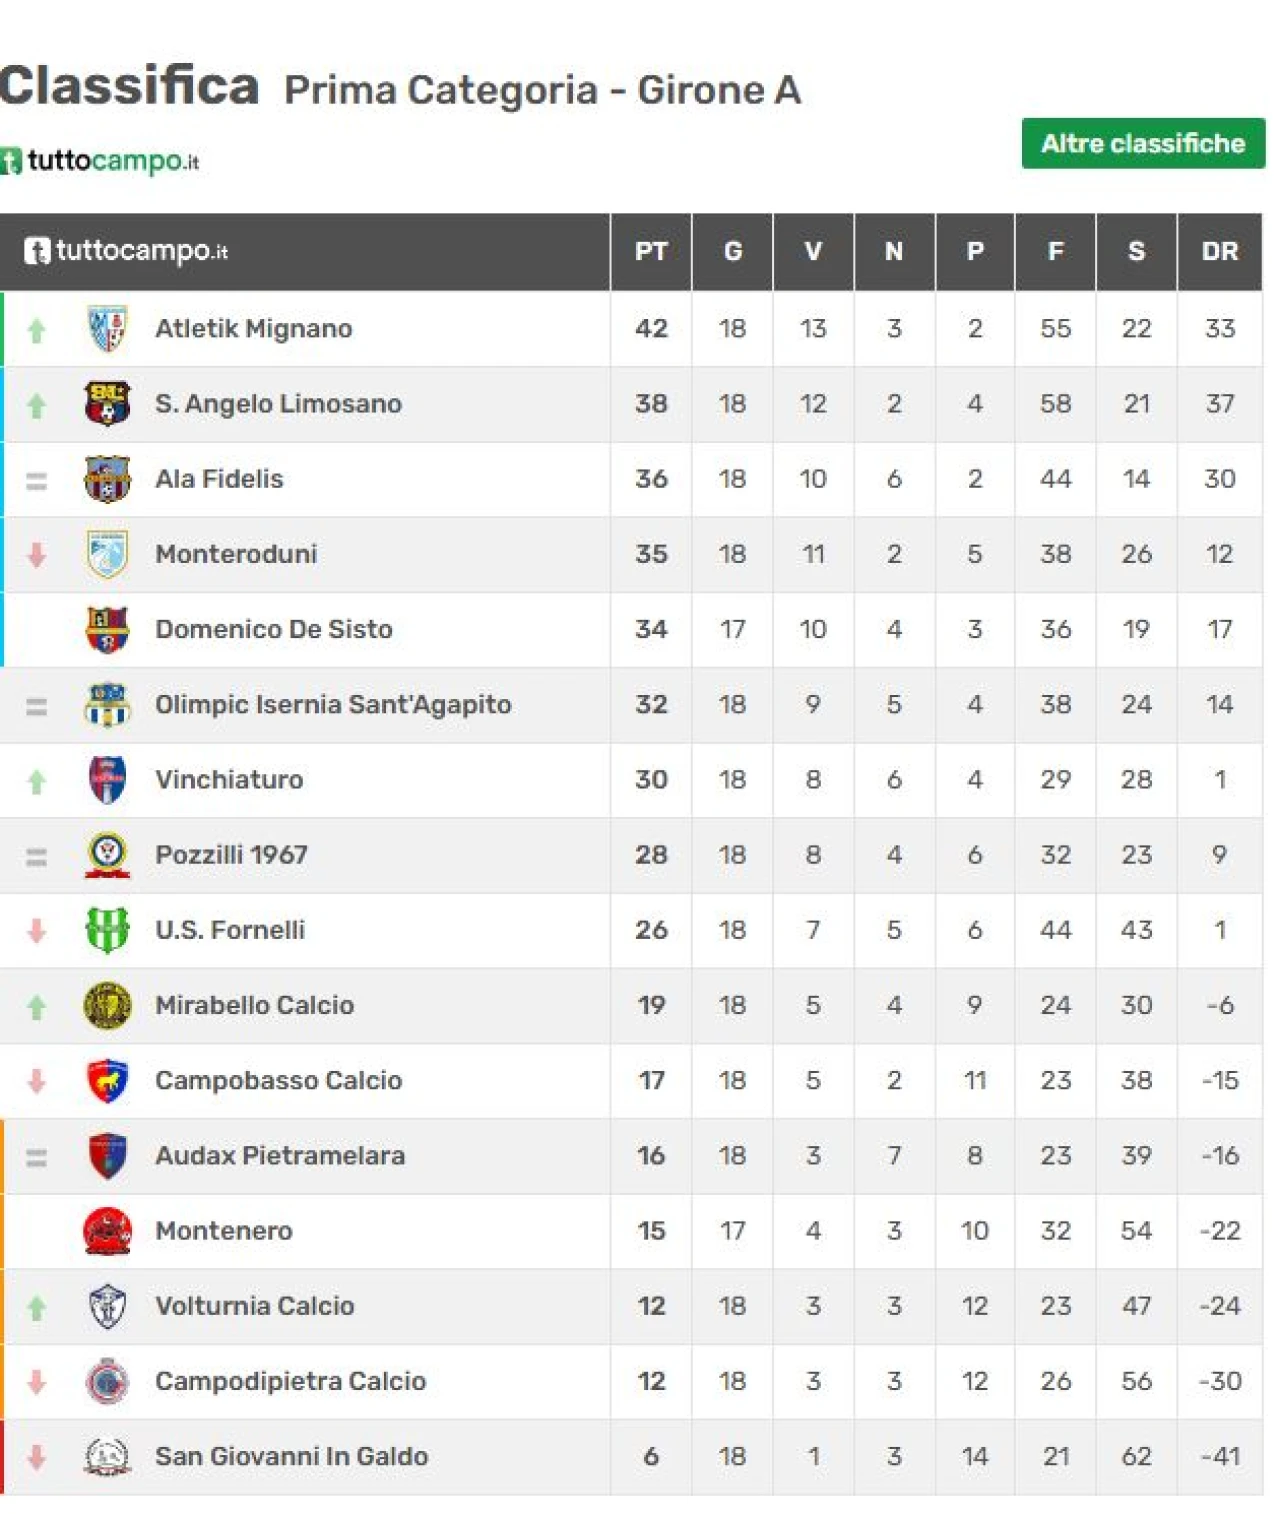Open the Olimpic Isernia Sant'Agapito team page
The image size is (1280, 1514).
[333, 705]
